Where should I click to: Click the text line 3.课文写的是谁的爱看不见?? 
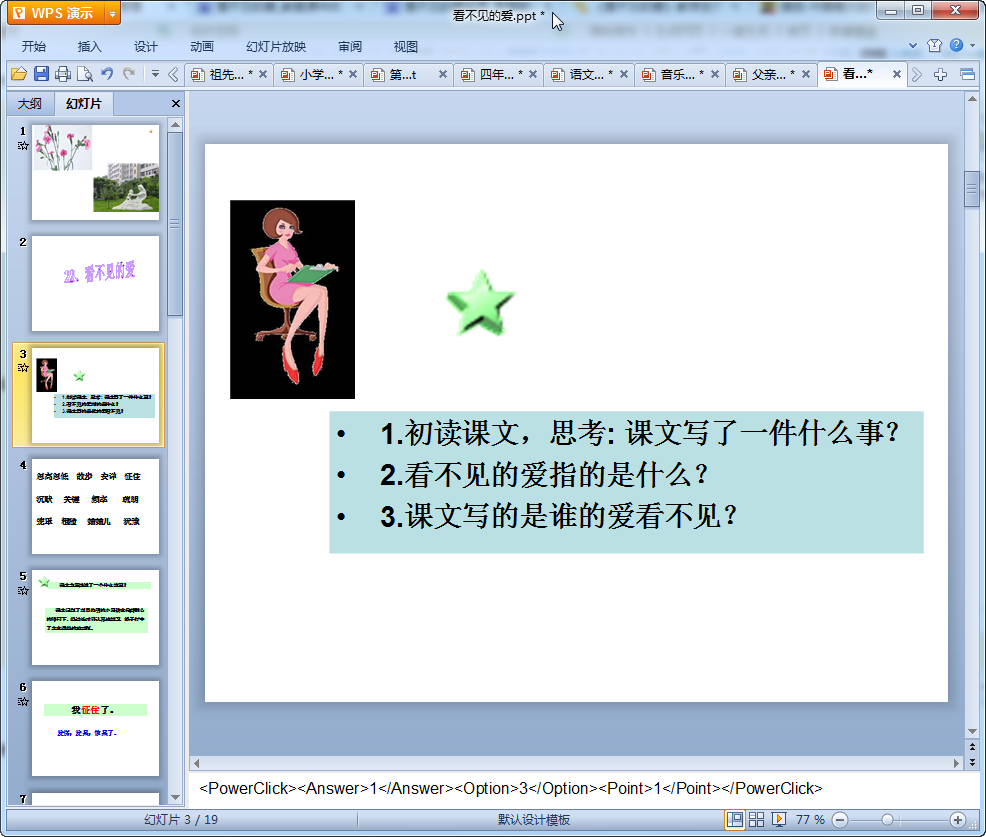tap(558, 516)
